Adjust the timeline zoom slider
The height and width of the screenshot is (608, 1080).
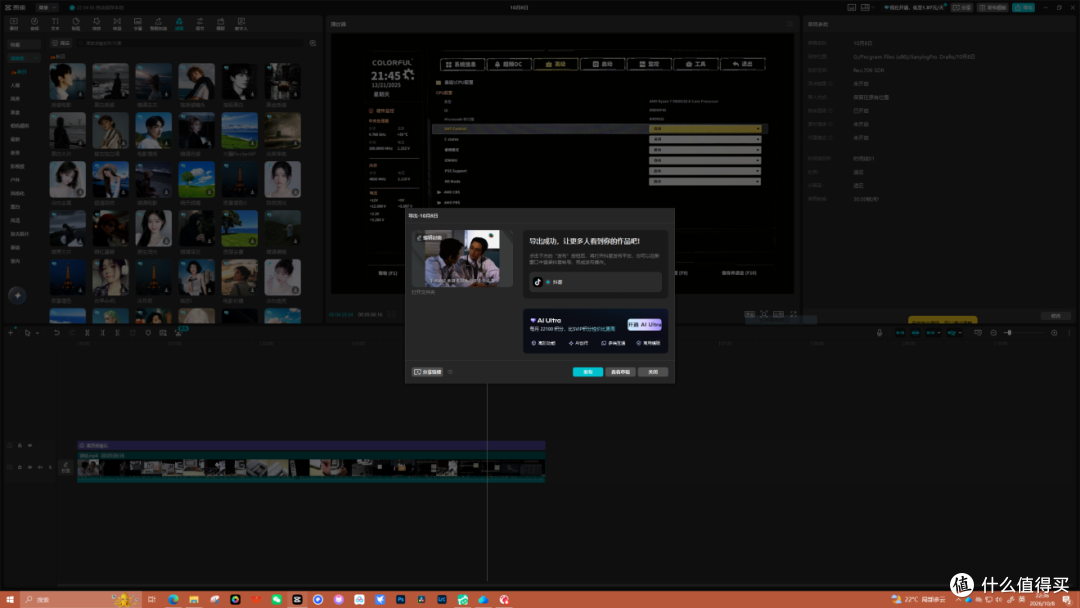[1008, 333]
